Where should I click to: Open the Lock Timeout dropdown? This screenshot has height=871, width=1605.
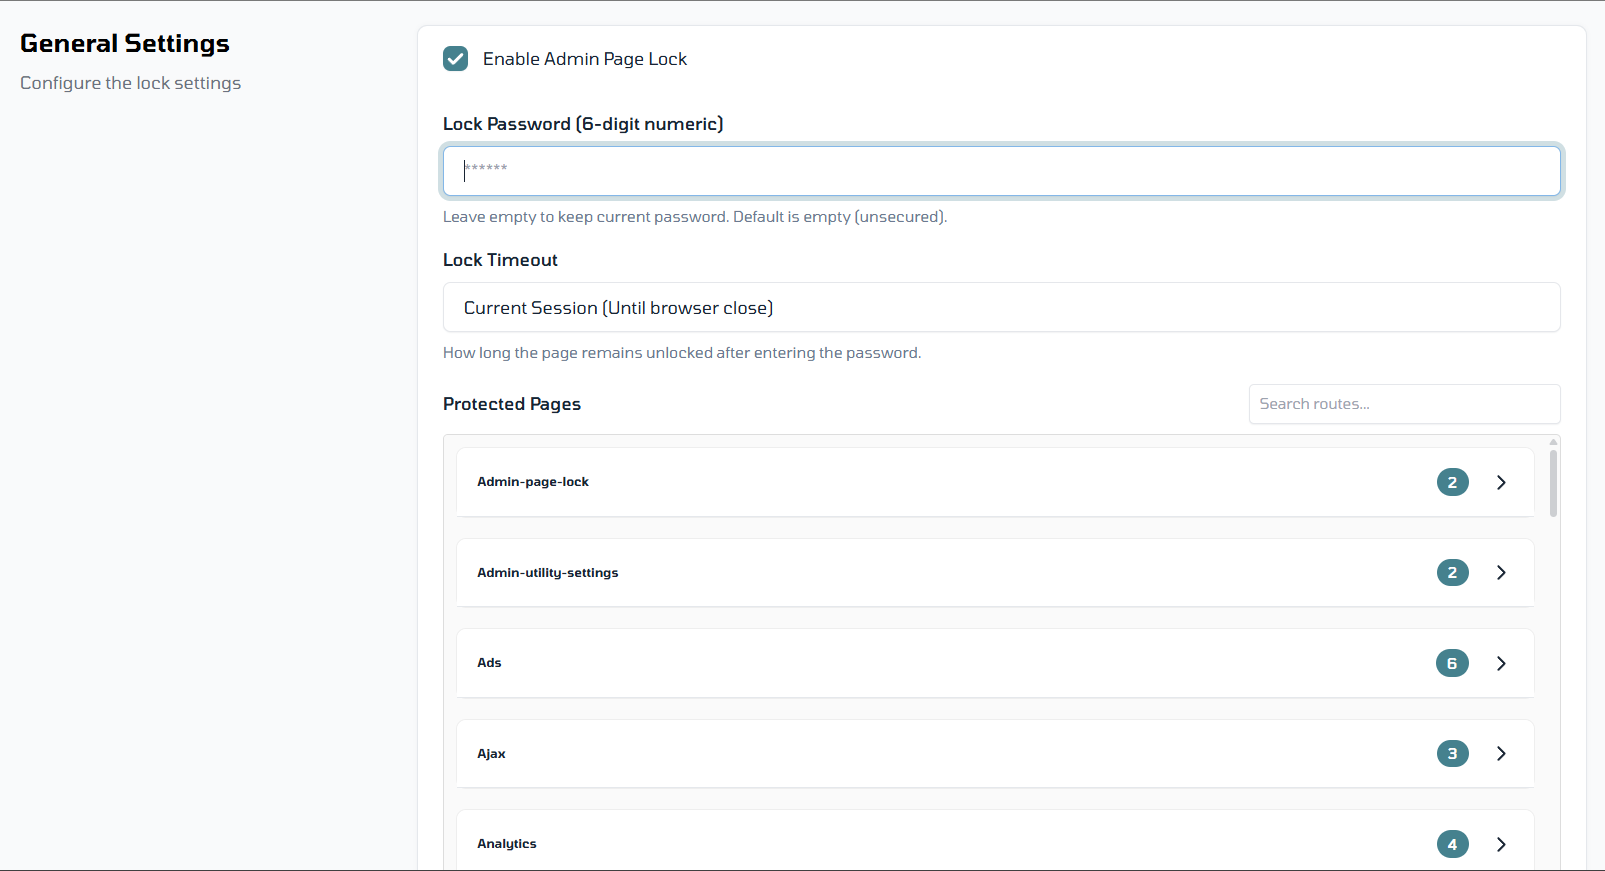click(x=1001, y=308)
